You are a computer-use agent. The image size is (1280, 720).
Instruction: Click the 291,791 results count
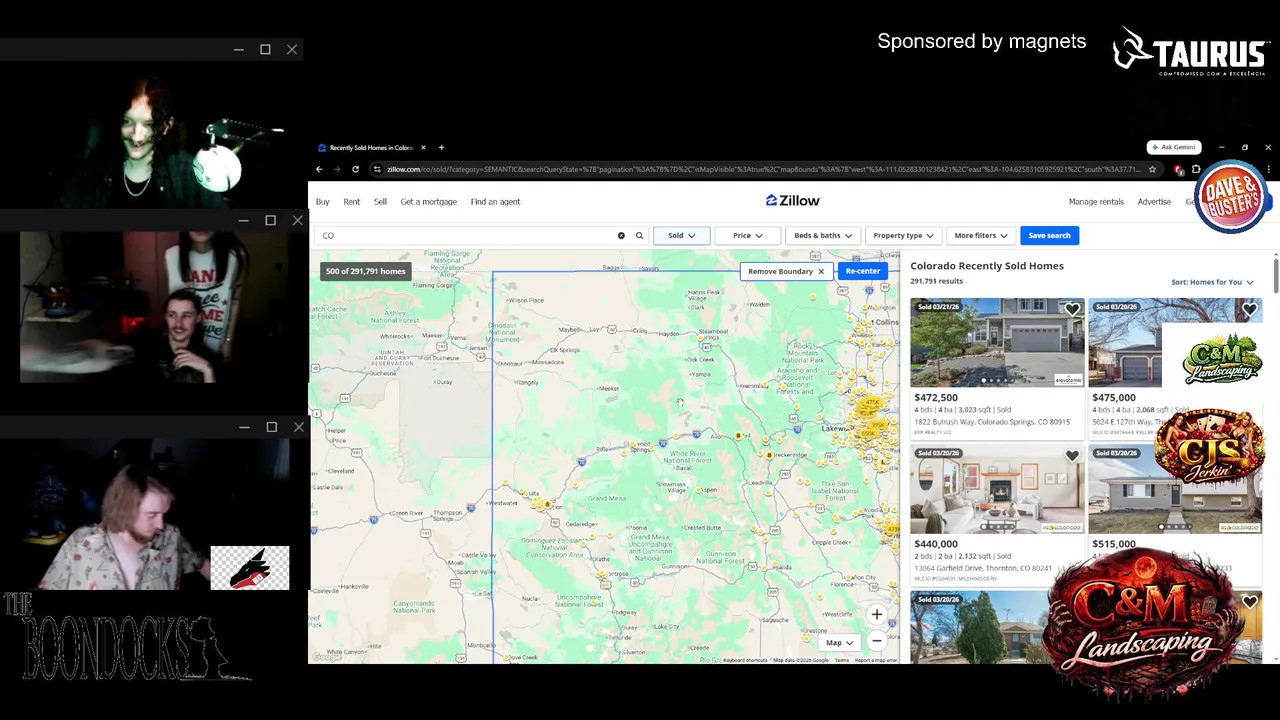936,281
